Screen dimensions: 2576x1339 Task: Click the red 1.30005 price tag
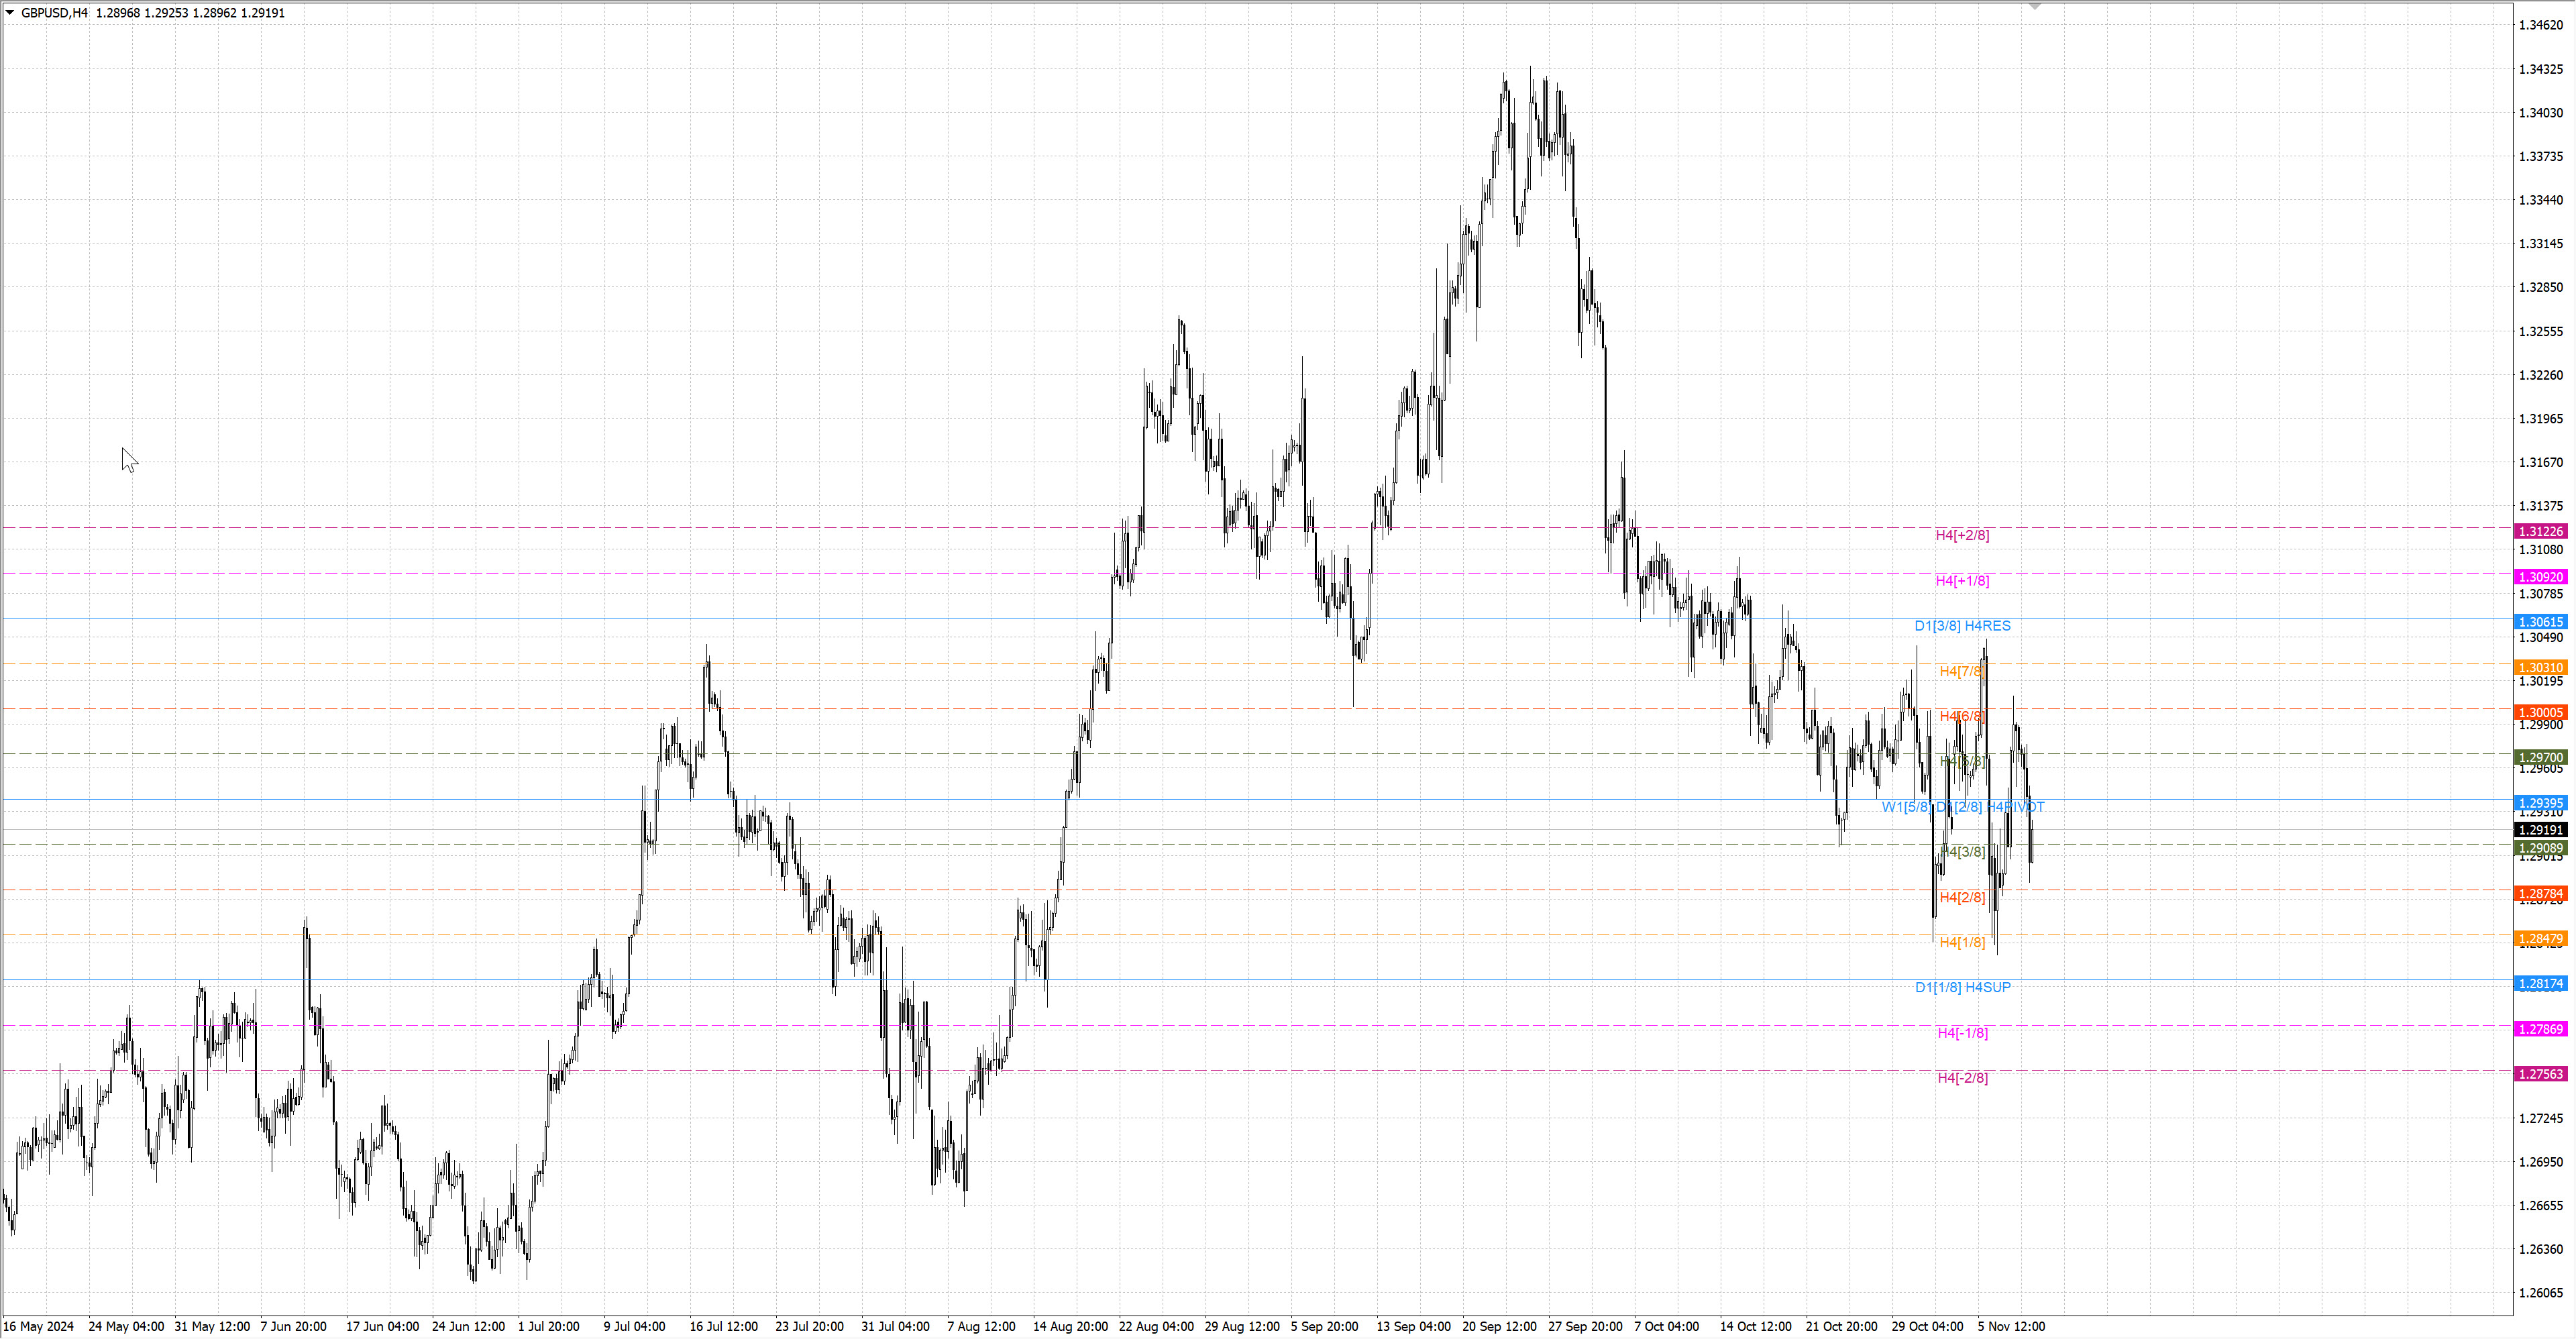pos(2540,712)
